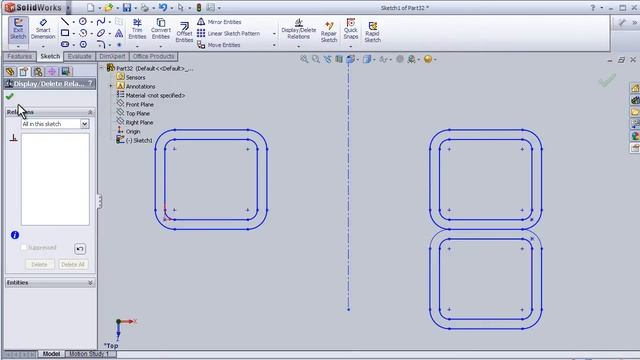Select the Circle sketch tool
This screenshot has width=640, height=360.
coord(83,22)
